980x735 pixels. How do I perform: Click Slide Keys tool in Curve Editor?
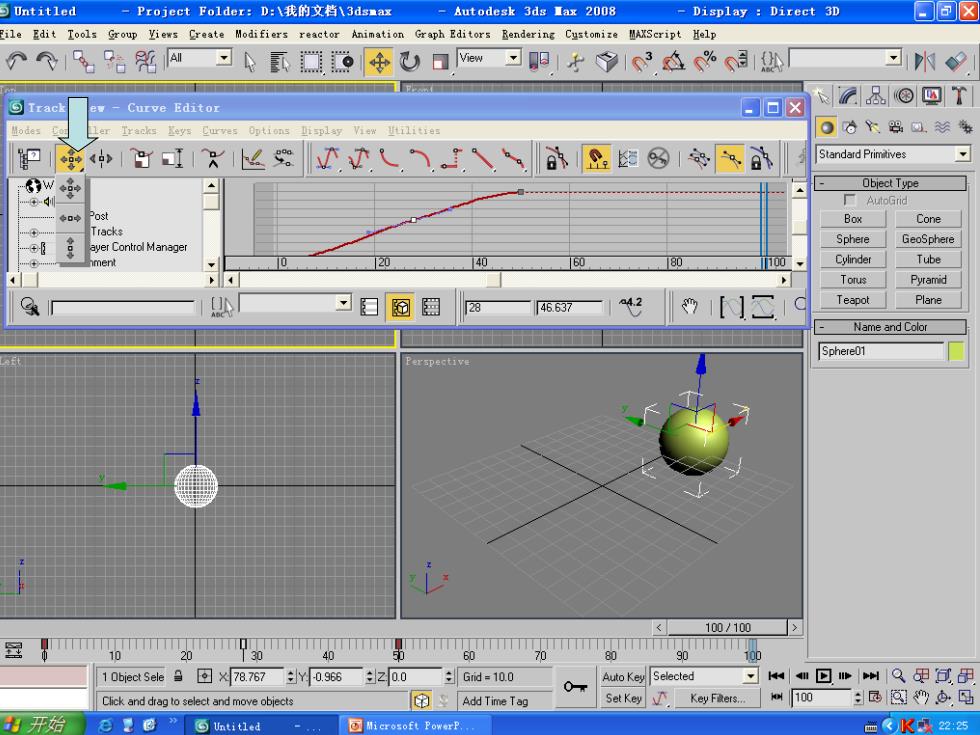[x=101, y=159]
